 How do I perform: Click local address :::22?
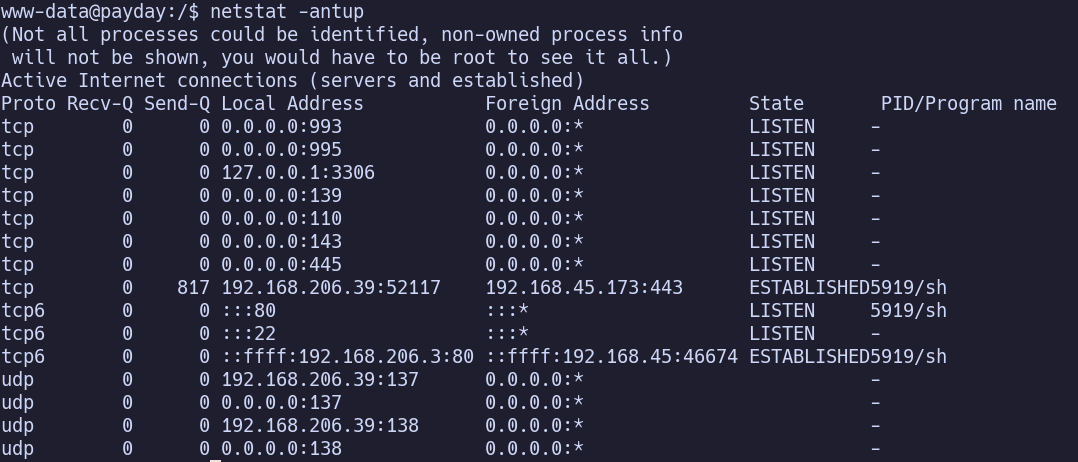(248, 333)
